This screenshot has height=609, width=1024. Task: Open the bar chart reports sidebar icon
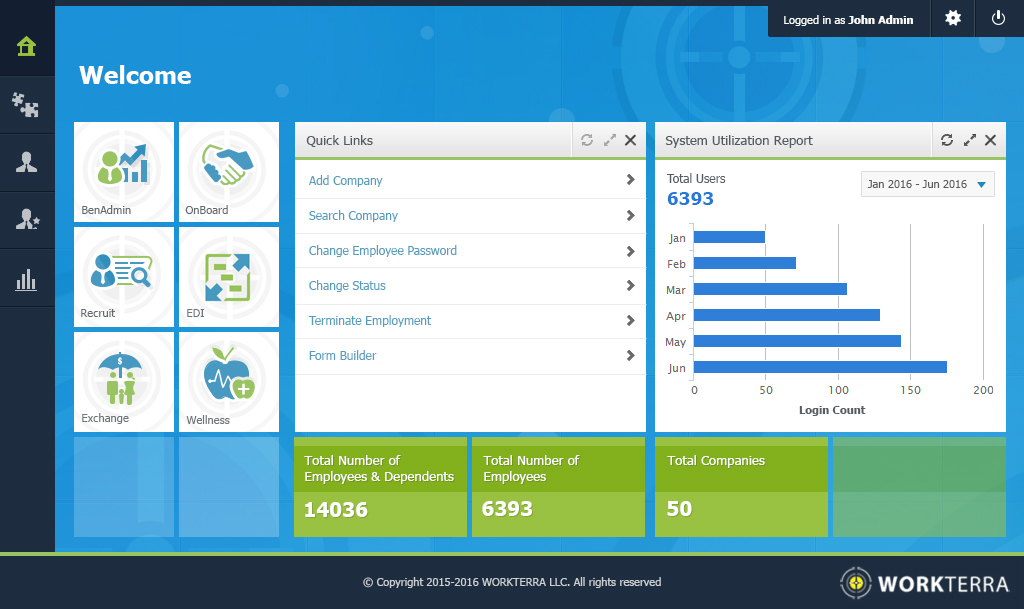point(27,279)
